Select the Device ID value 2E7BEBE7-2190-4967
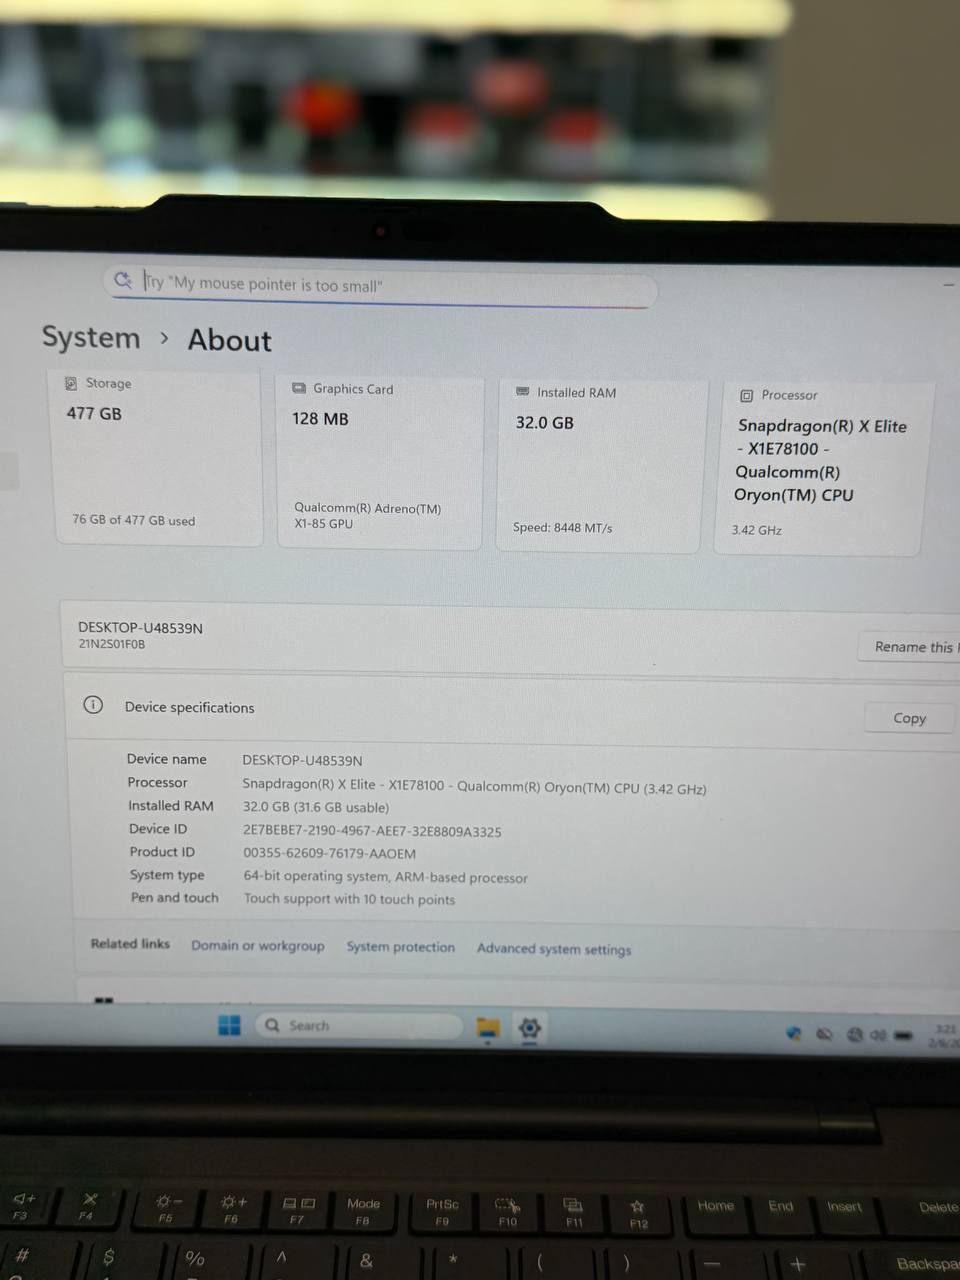Viewport: 960px width, 1280px height. [372, 831]
